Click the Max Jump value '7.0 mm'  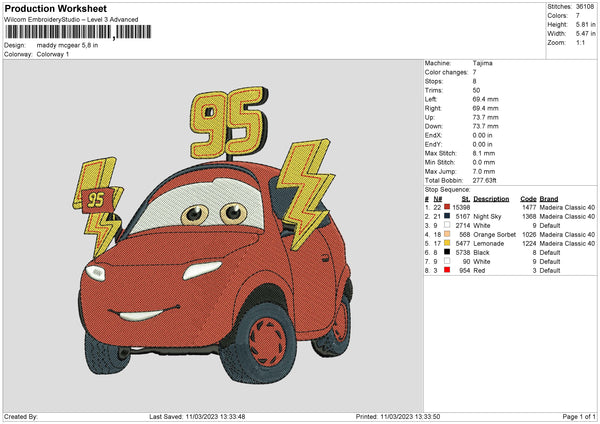pyautogui.click(x=484, y=171)
